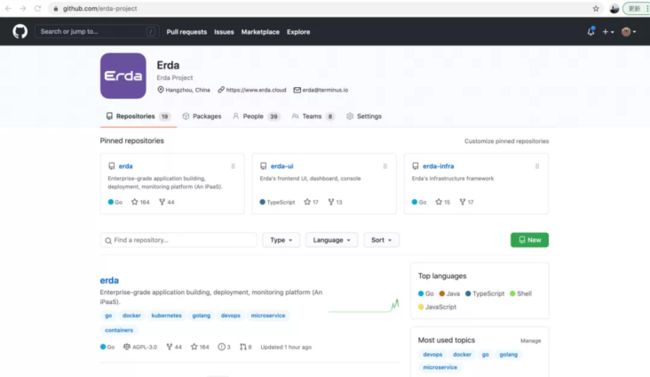
Task: Filter by Go in Top languages
Action: [x=426, y=294]
